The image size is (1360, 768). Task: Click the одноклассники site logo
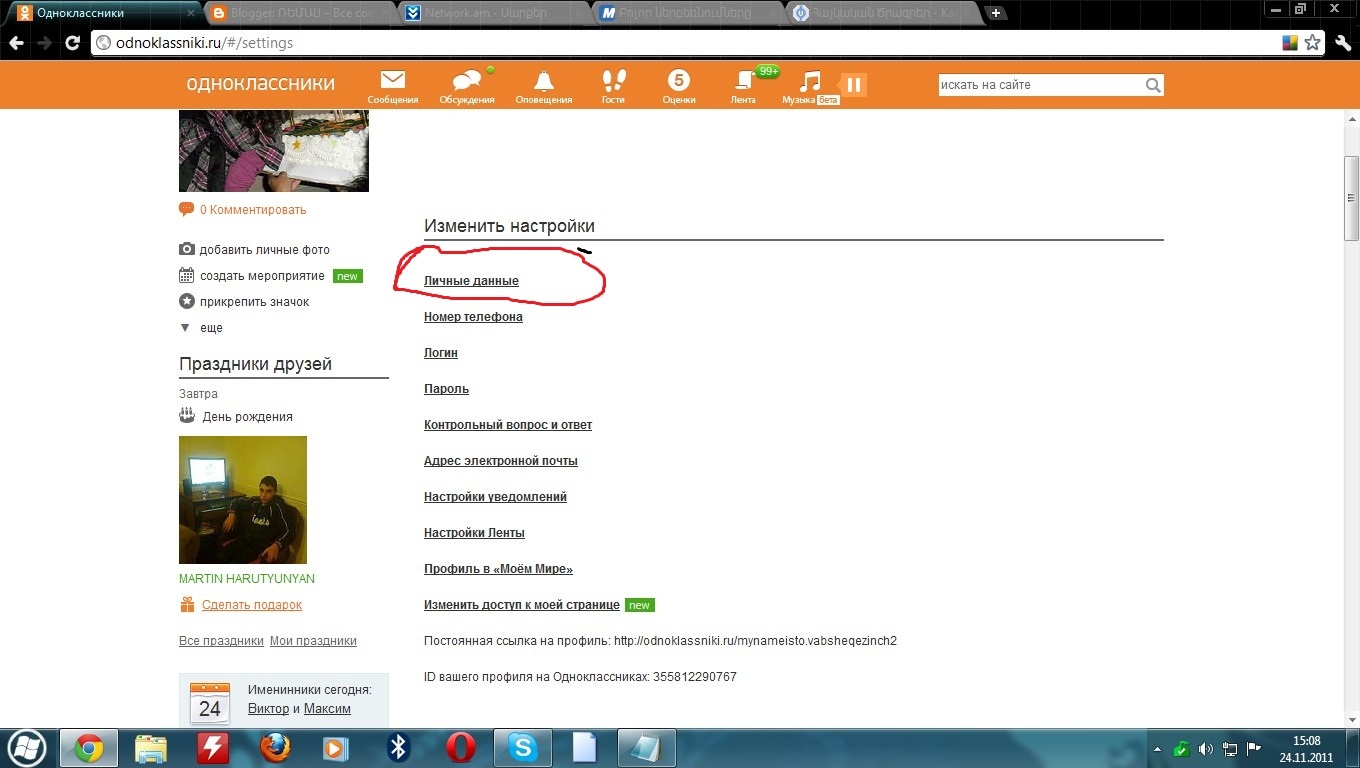(260, 84)
